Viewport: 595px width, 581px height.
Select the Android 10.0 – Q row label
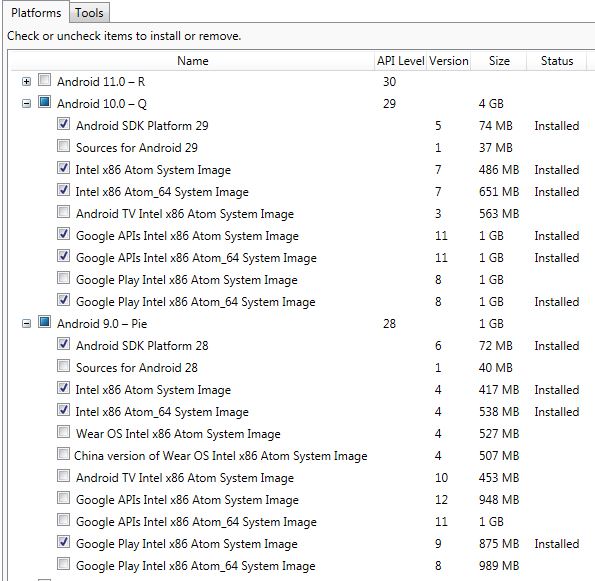pyautogui.click(x=102, y=104)
